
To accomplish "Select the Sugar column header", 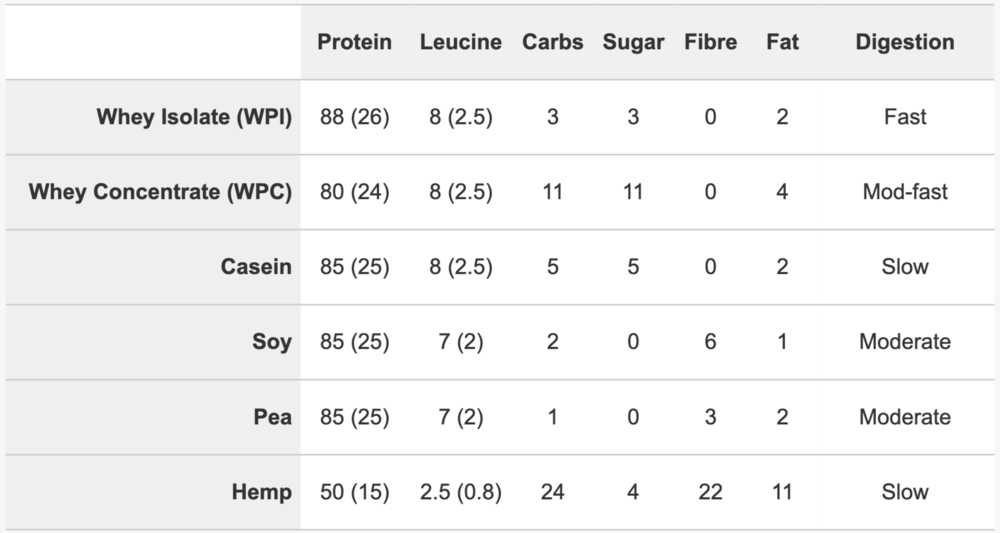I will click(633, 42).
